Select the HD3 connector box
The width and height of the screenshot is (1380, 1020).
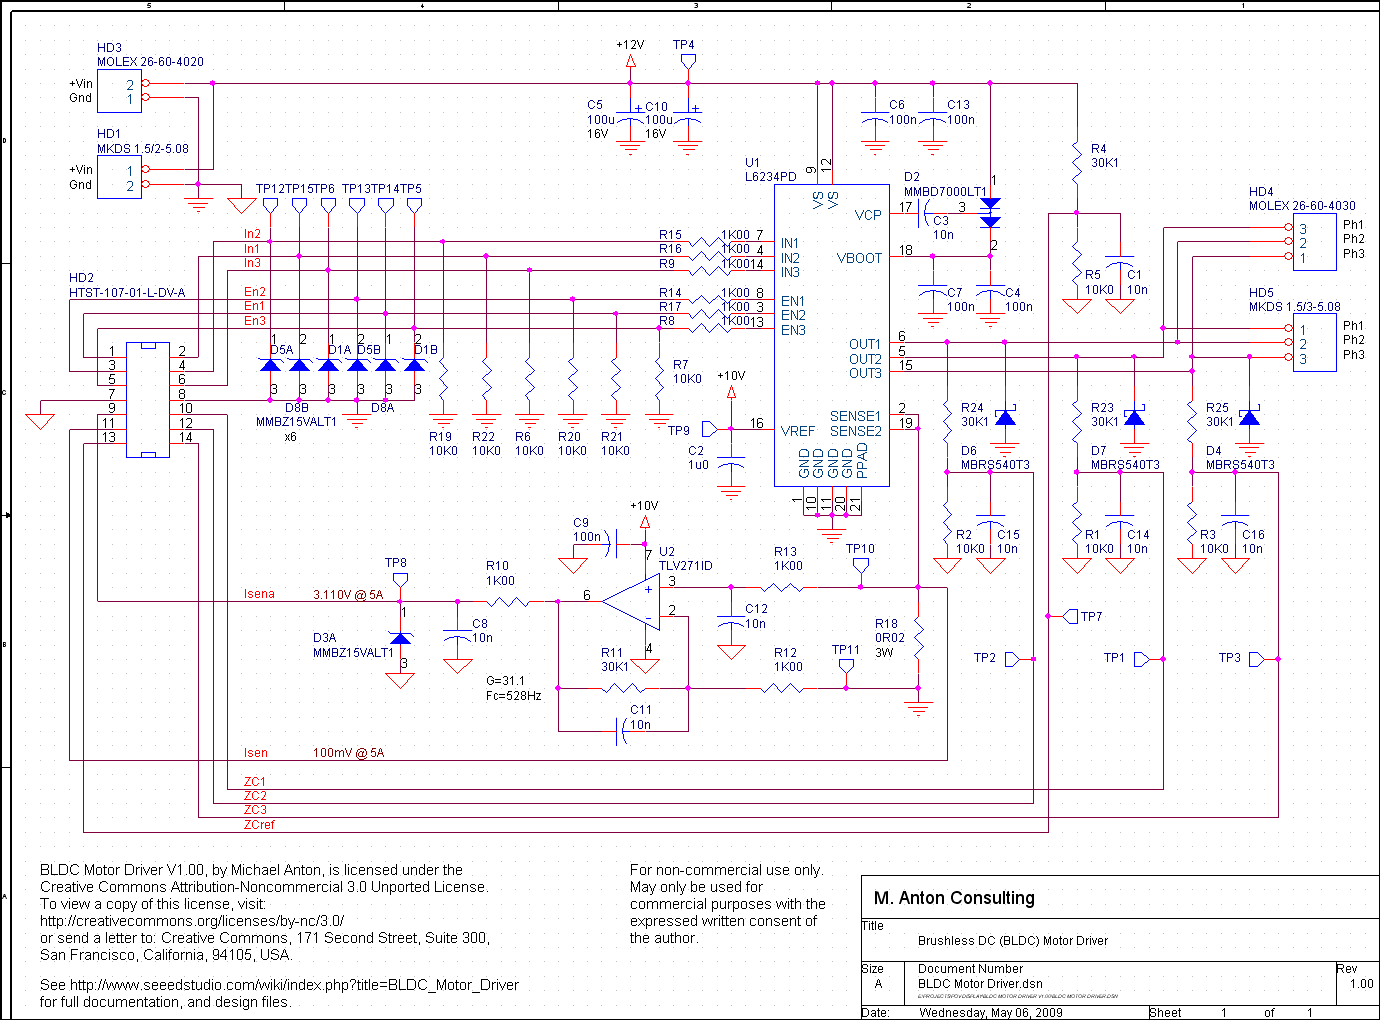[119, 91]
